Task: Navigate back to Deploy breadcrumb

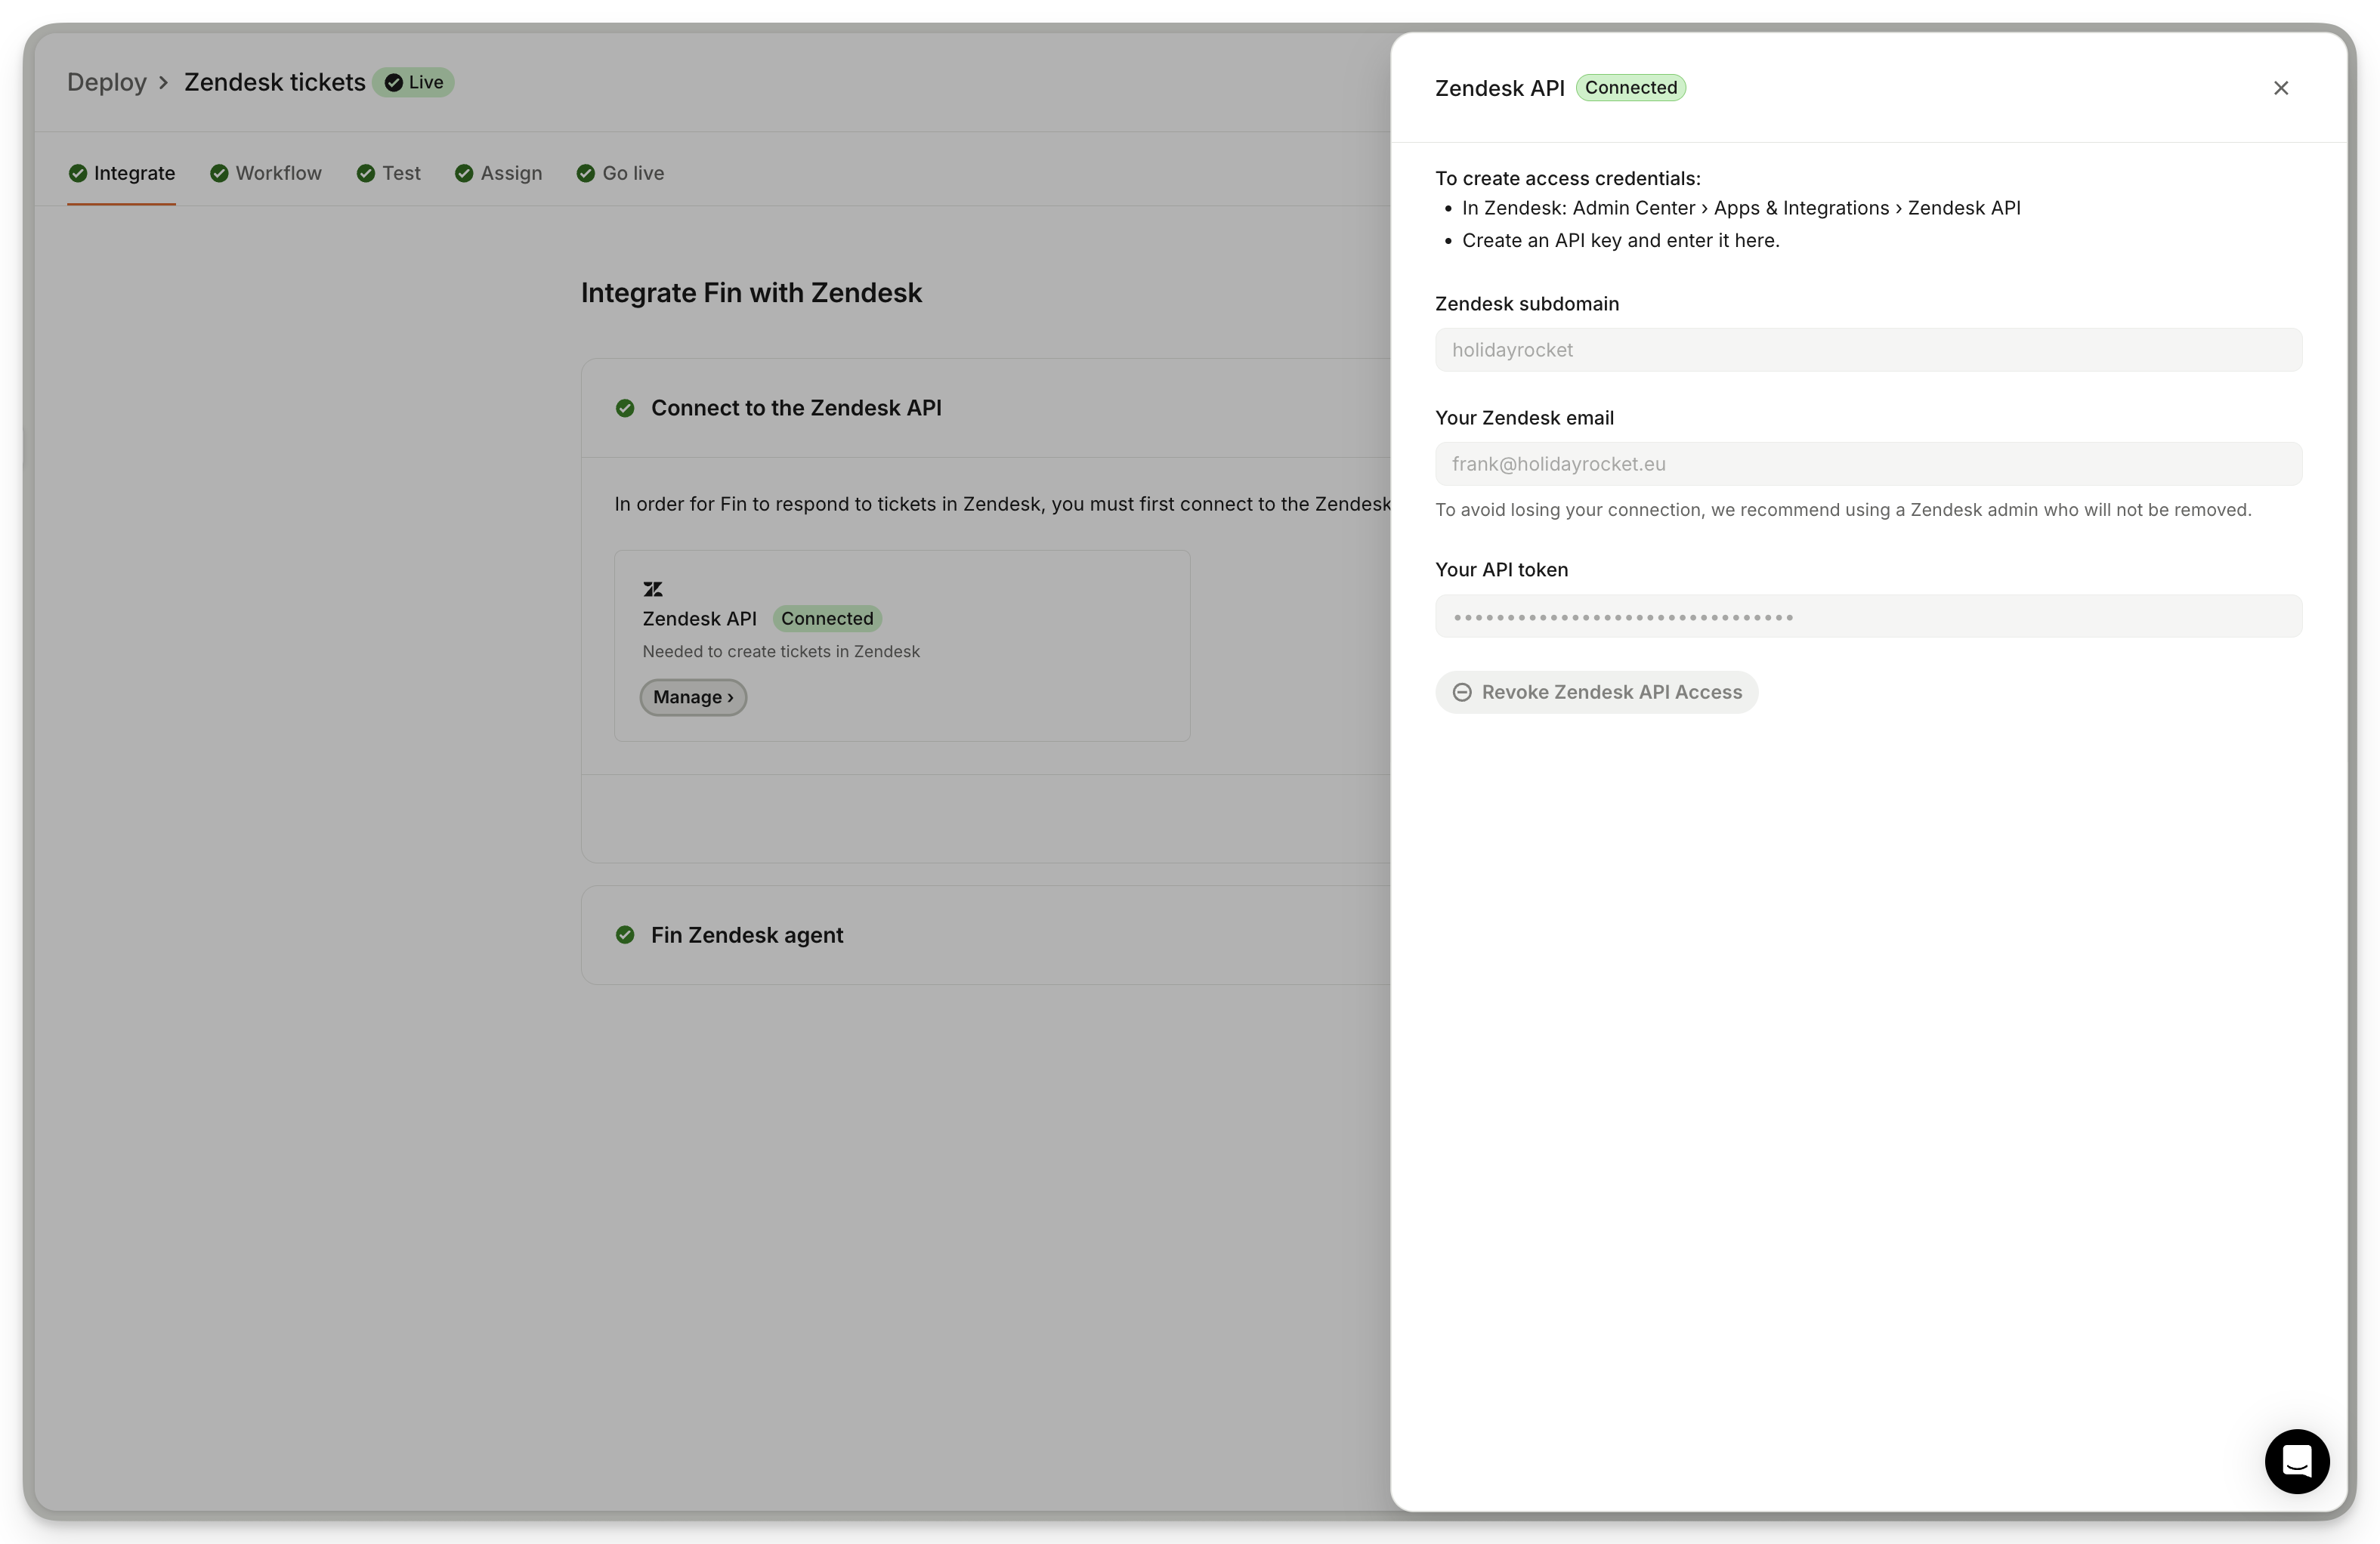Action: pyautogui.click(x=107, y=82)
